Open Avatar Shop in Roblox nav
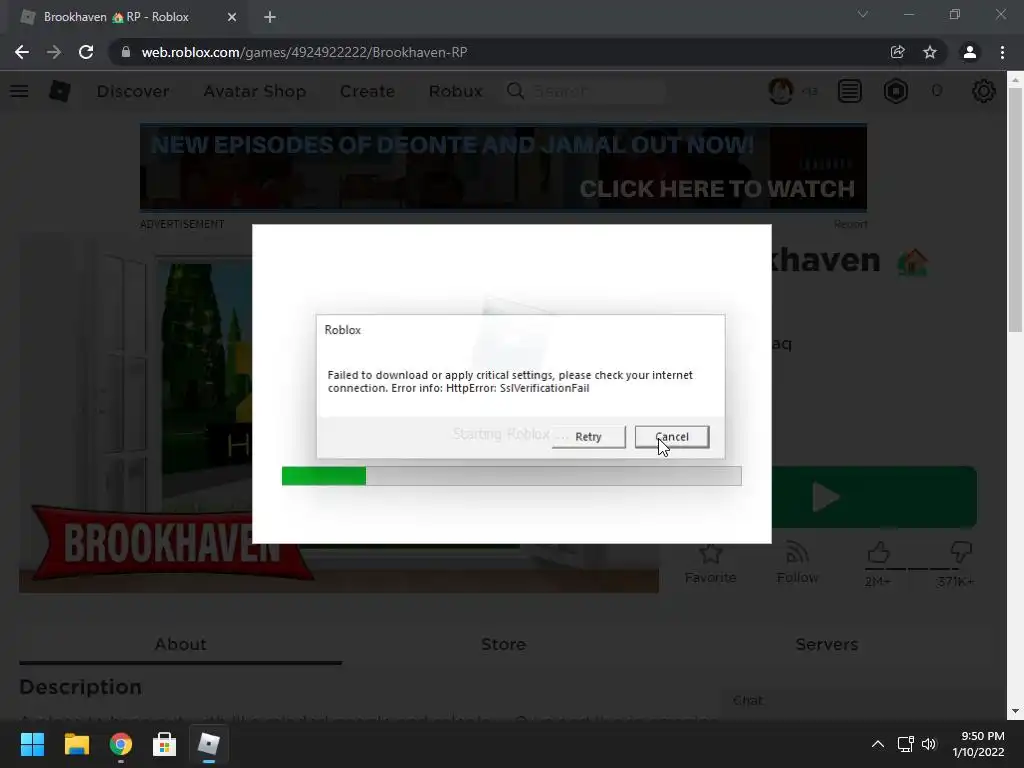This screenshot has height=768, width=1024. click(x=255, y=91)
